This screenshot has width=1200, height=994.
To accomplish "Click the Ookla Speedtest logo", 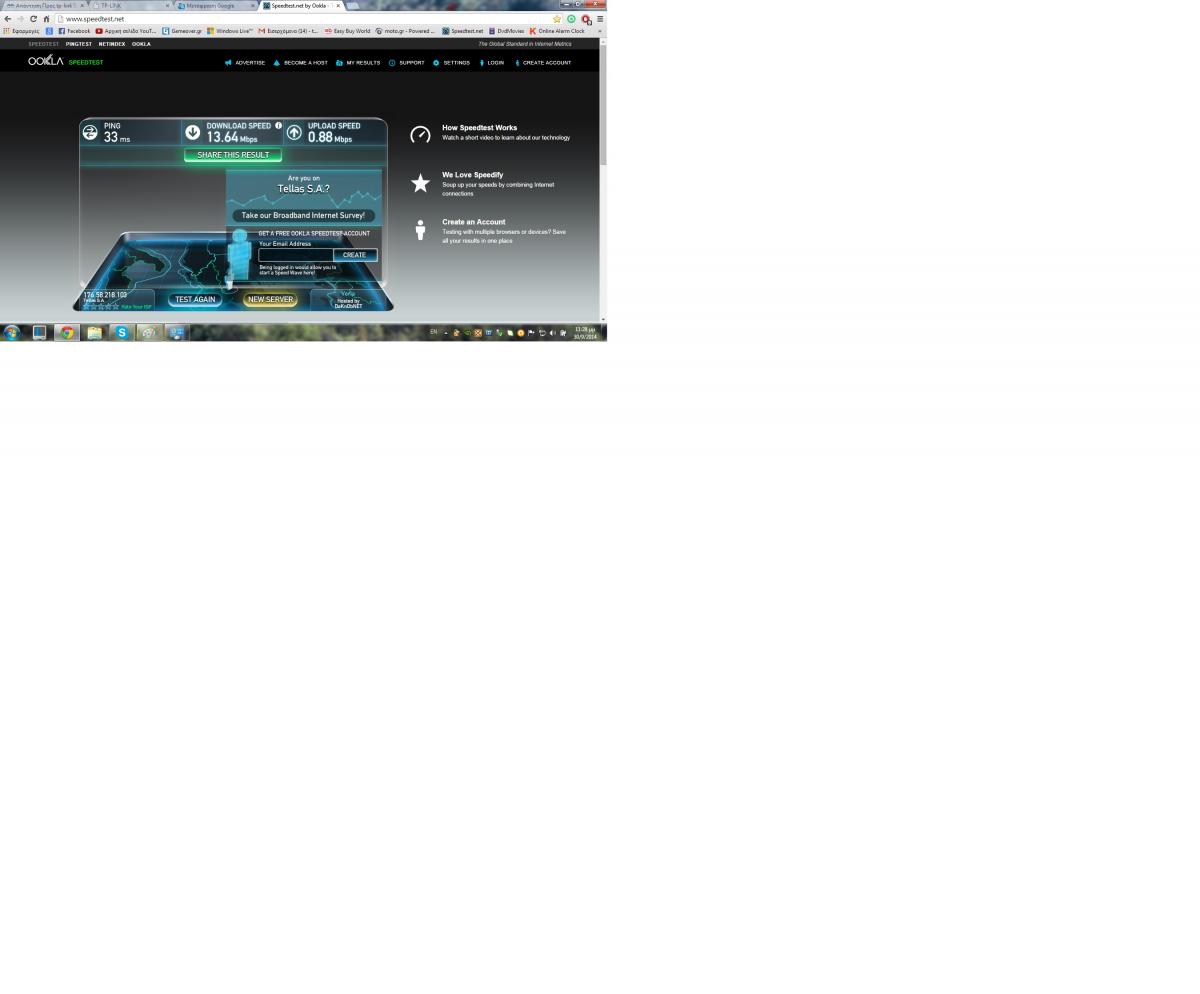I will click(x=65, y=62).
